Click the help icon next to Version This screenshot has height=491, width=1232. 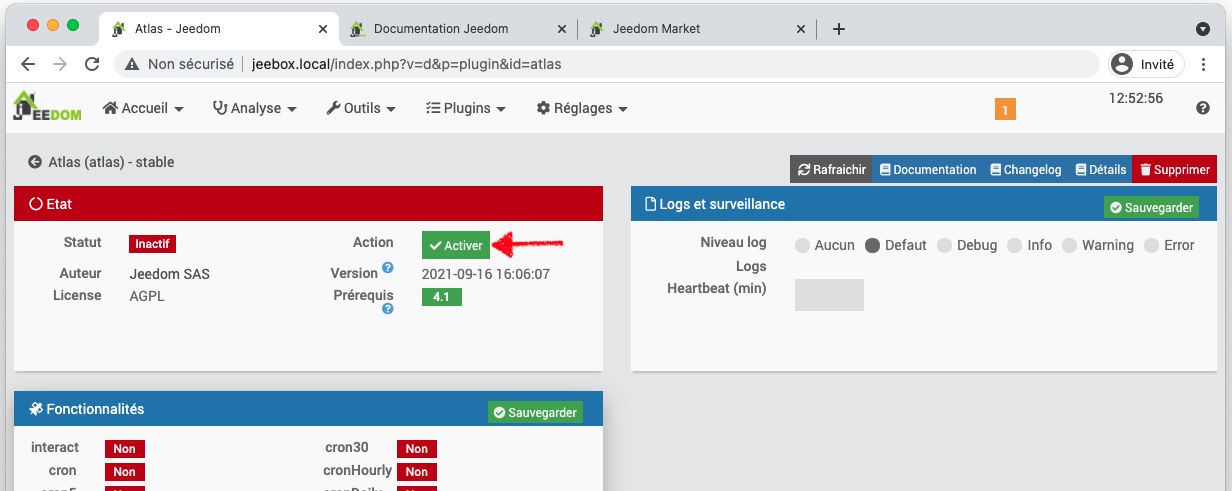tap(388, 268)
